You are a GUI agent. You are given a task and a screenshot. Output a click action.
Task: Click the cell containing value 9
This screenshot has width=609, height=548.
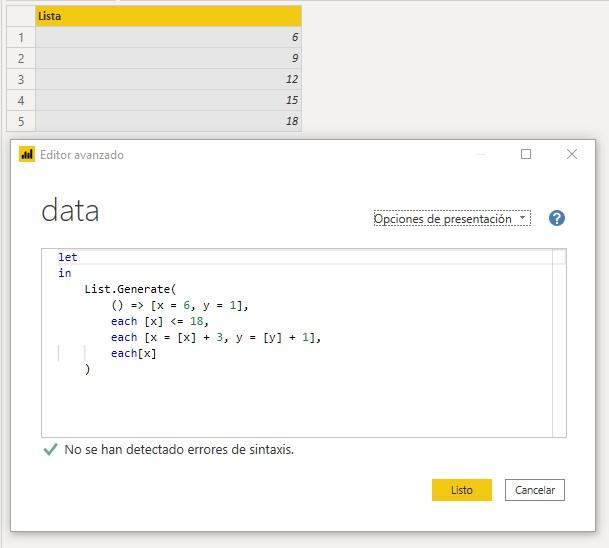point(168,59)
